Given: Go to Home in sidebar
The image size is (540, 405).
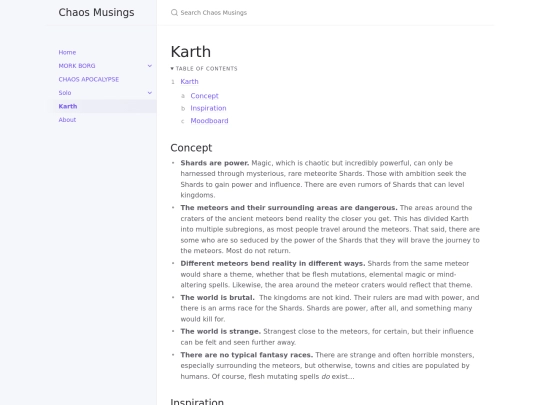Looking at the screenshot, I should [67, 52].
